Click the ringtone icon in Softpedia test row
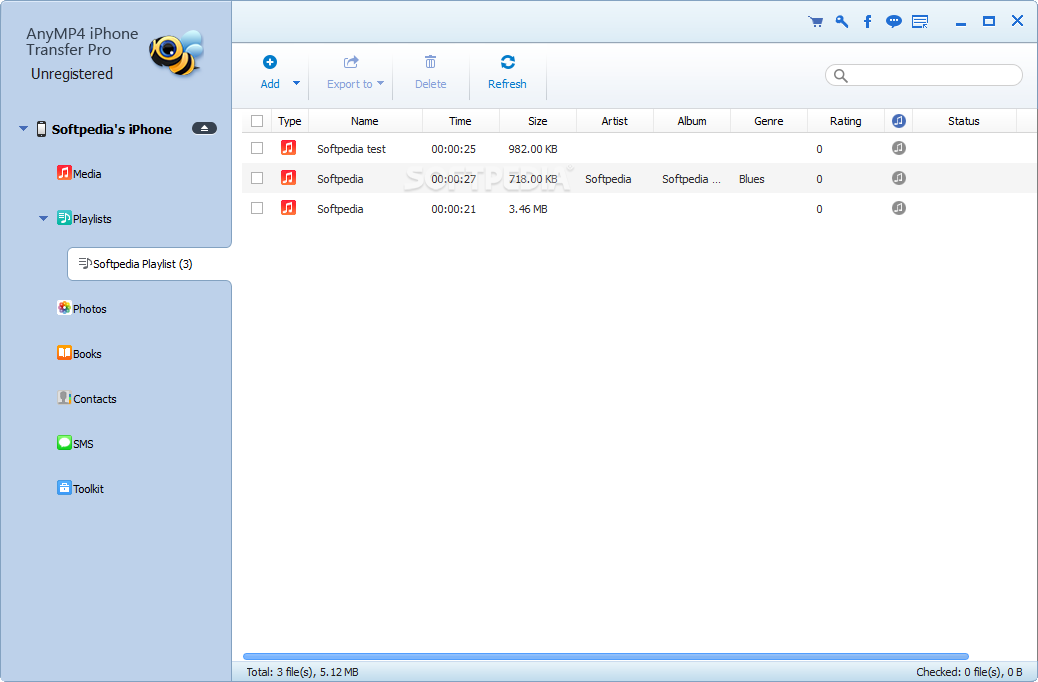Viewport: 1038px width, 682px height. (x=898, y=148)
